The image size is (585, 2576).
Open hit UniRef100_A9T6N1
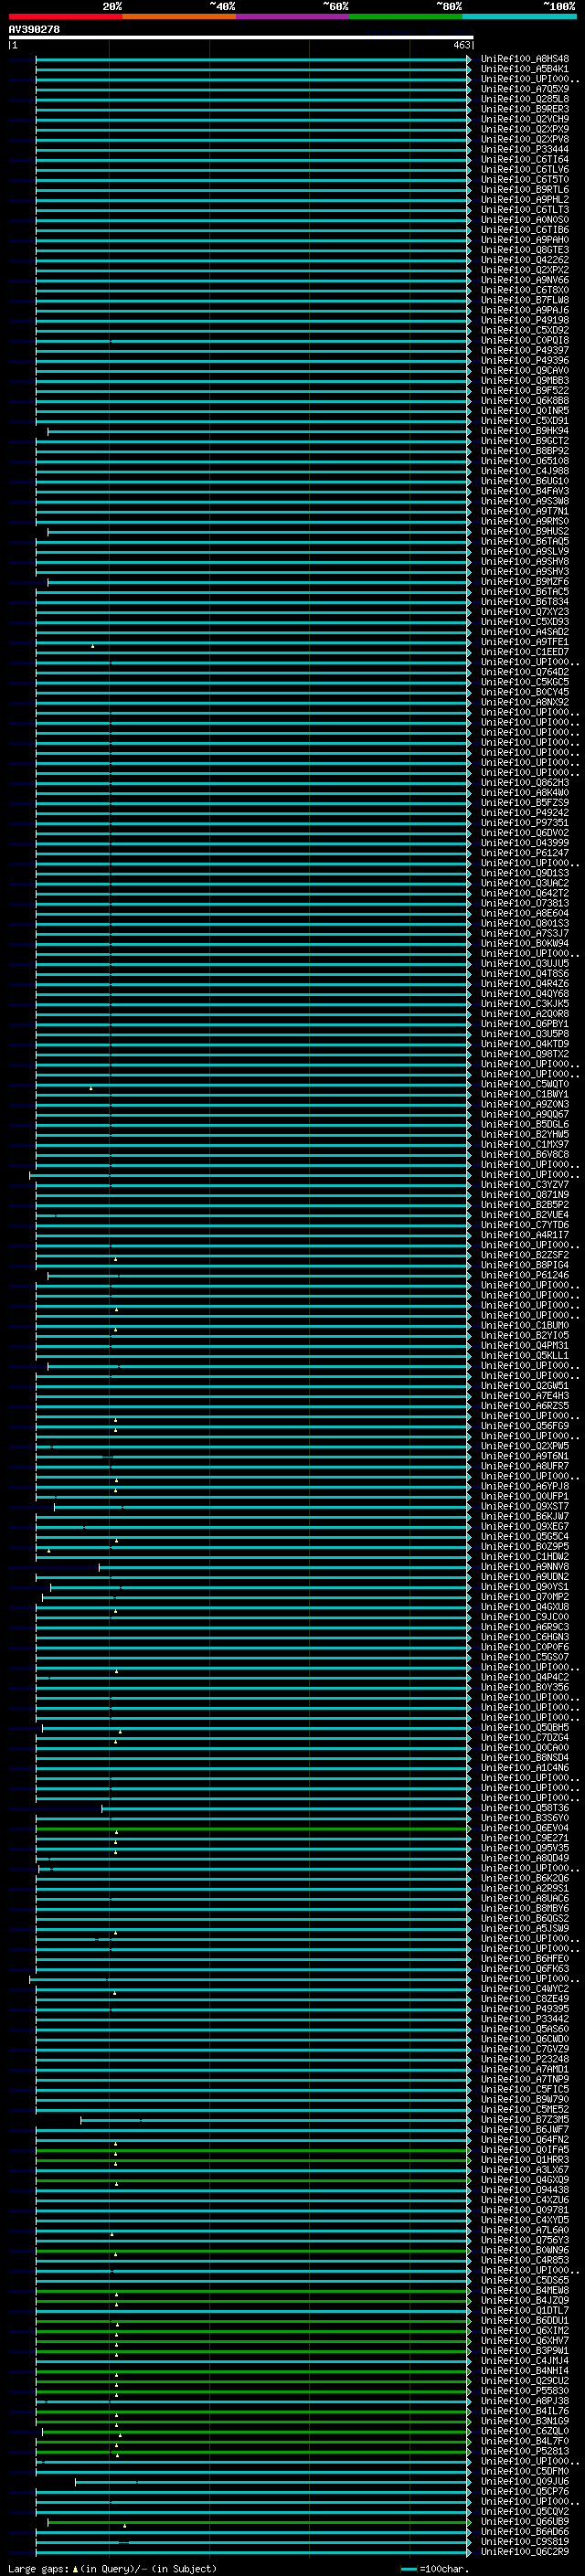click(x=525, y=1456)
